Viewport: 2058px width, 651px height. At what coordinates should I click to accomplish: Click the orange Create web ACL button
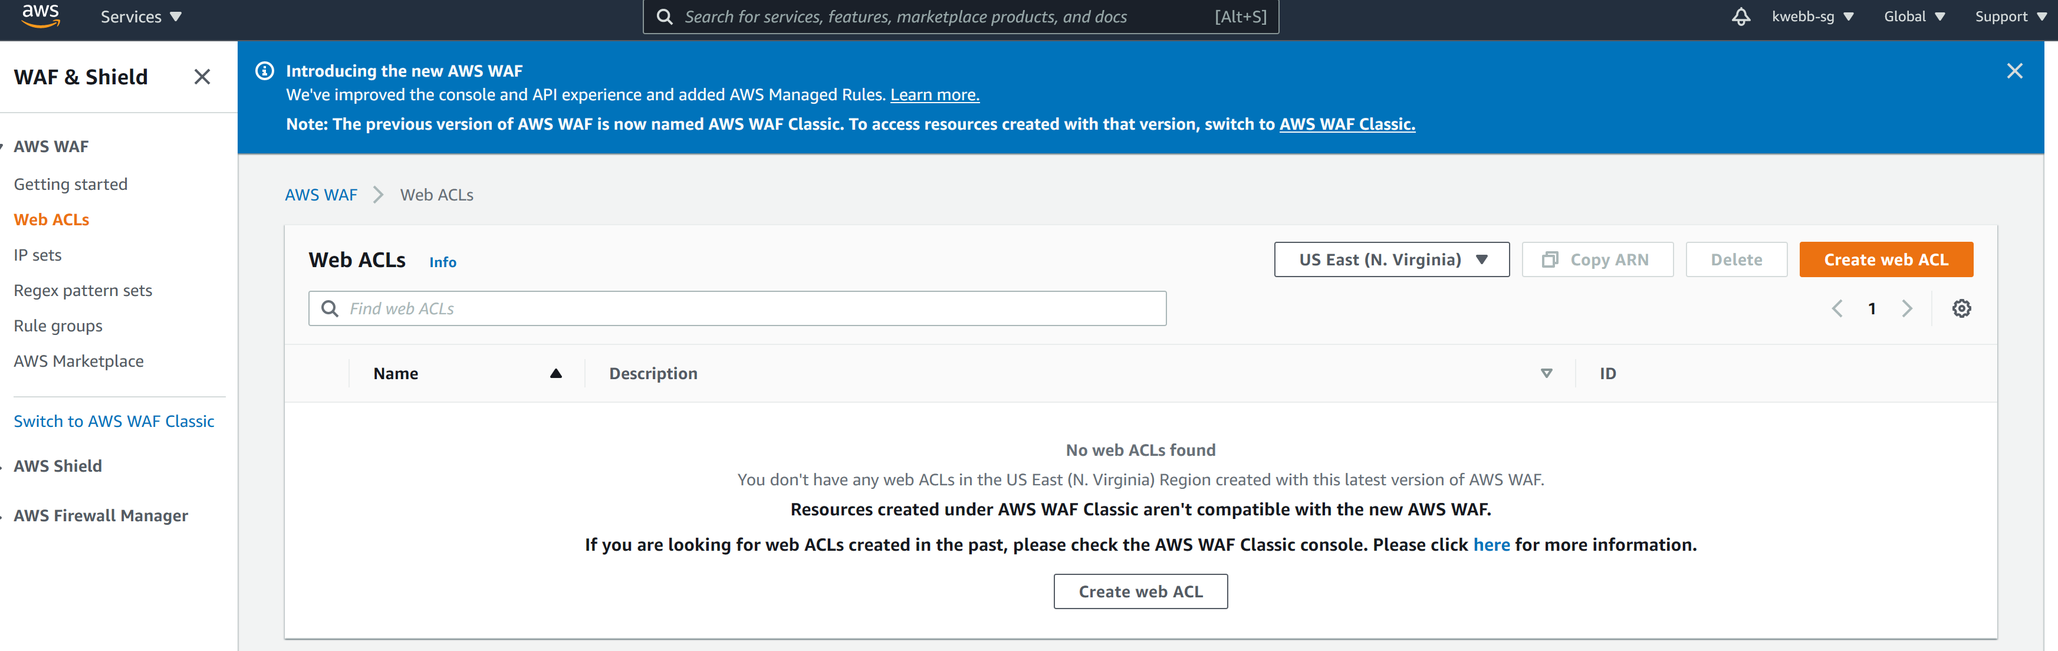click(1886, 259)
